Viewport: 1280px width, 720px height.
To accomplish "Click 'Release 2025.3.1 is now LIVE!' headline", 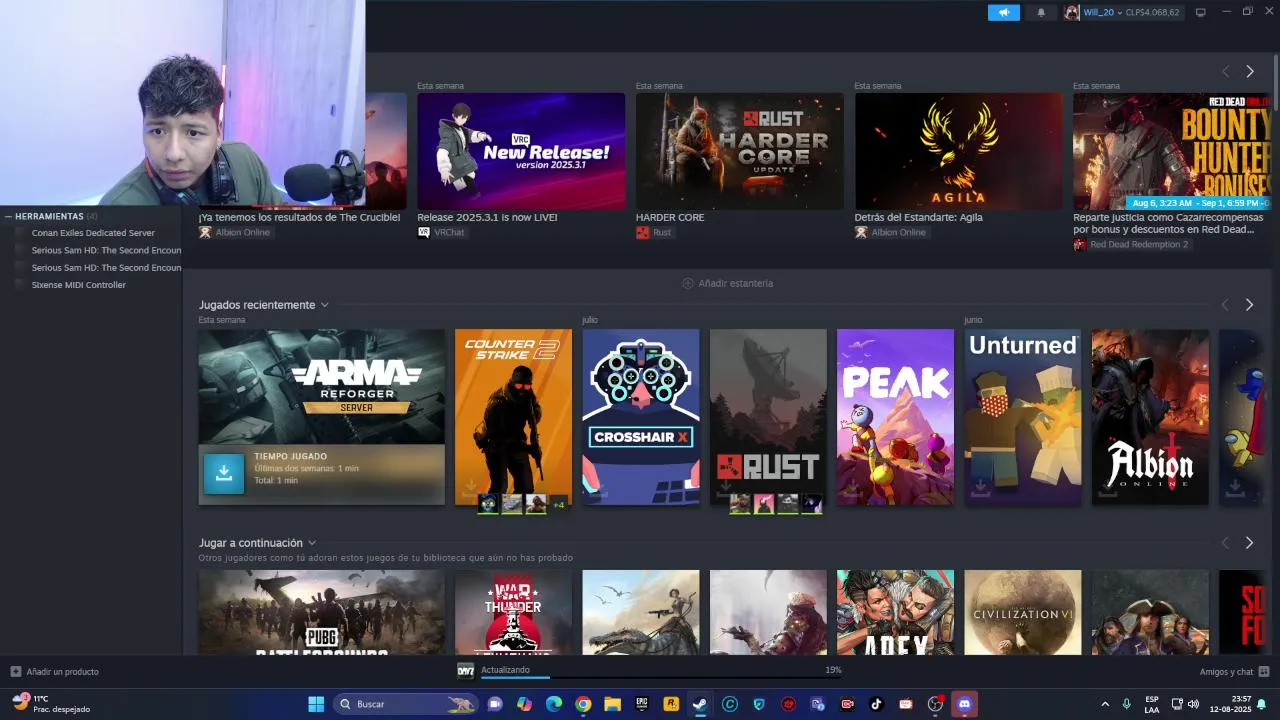I will point(487,217).
